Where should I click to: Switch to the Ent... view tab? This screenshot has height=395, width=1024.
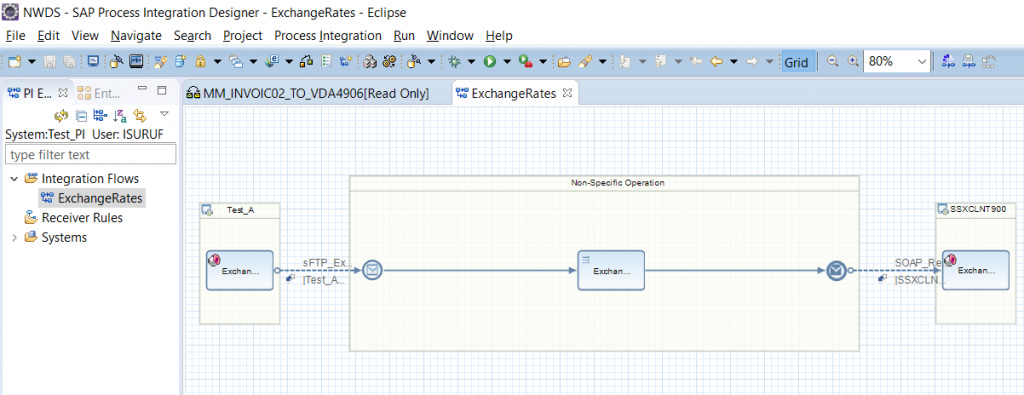point(100,93)
